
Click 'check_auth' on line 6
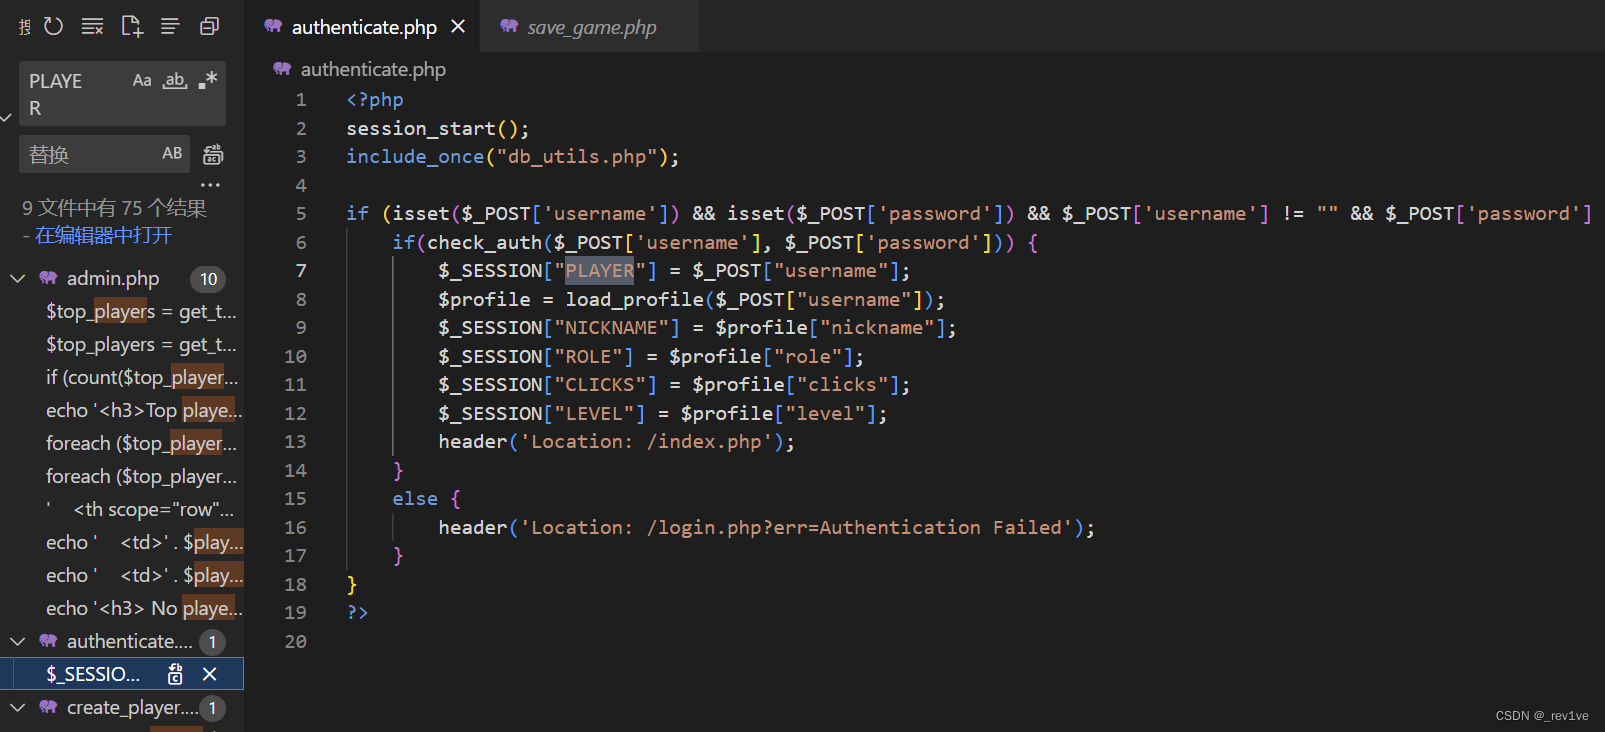click(x=484, y=242)
